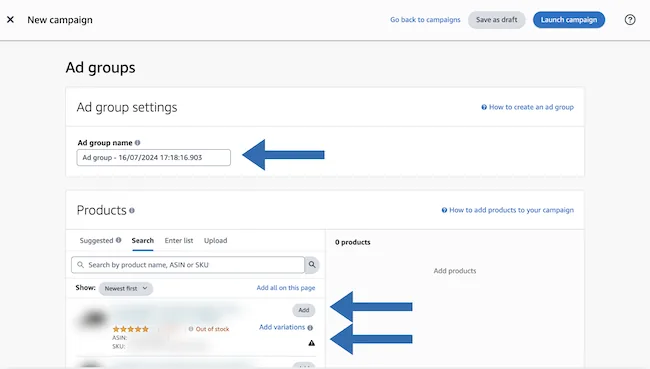650x369 pixels.
Task: Open the Upload tab
Action: click(216, 240)
